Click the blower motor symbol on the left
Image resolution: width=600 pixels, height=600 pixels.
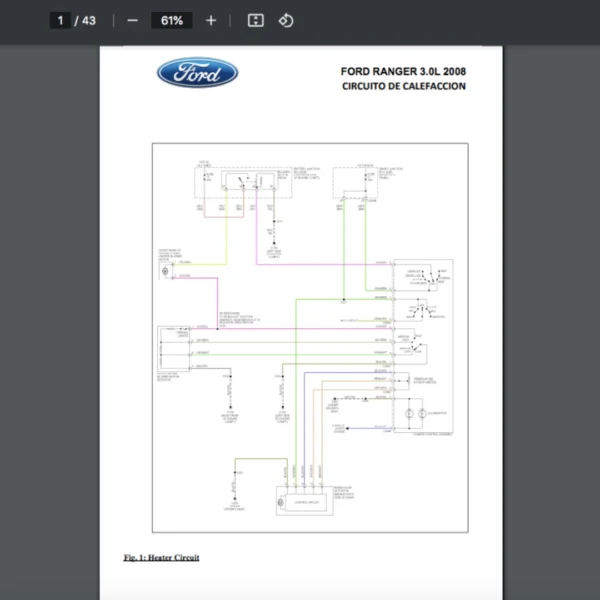pyautogui.click(x=162, y=272)
